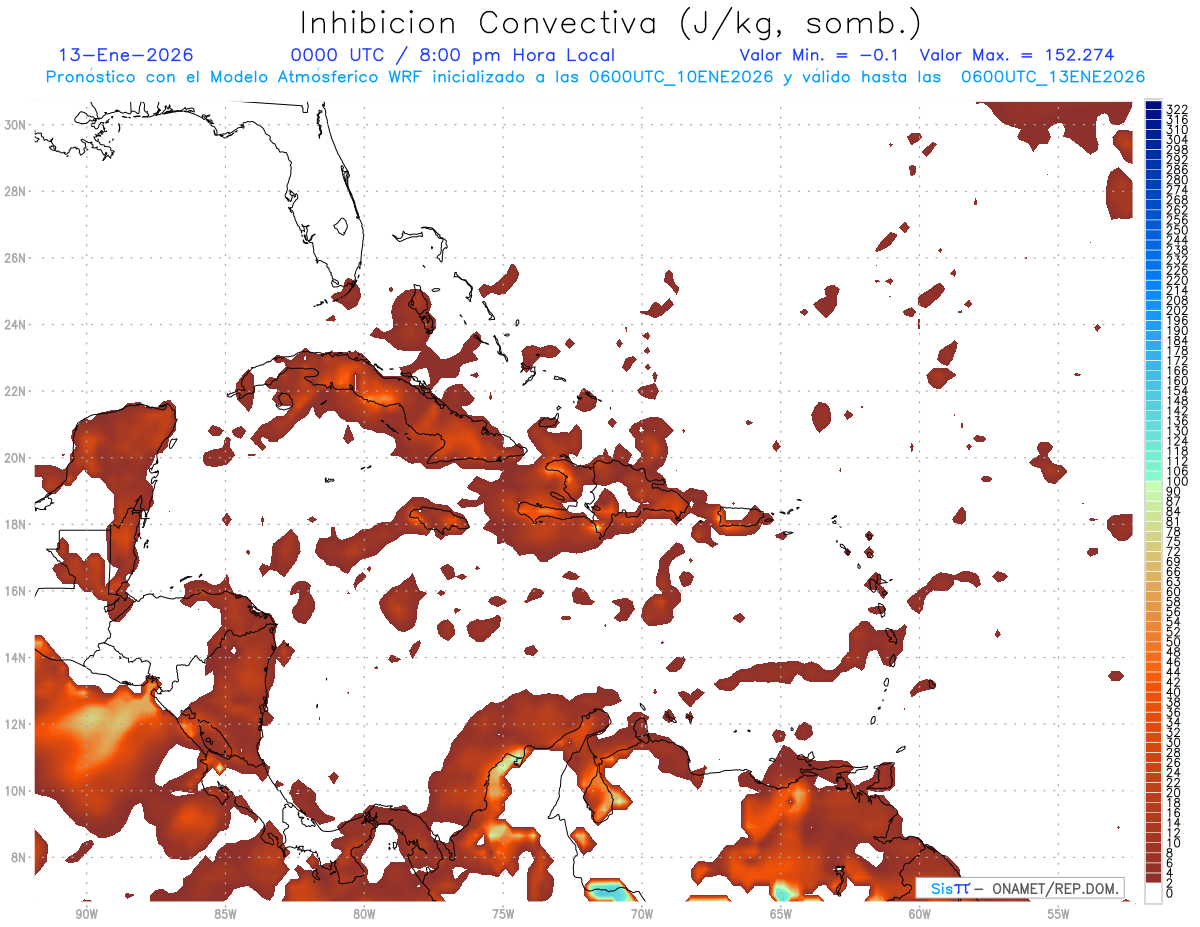Click the '18N' latitude label
Image resolution: width=1200 pixels, height=927 pixels.
click(17, 524)
